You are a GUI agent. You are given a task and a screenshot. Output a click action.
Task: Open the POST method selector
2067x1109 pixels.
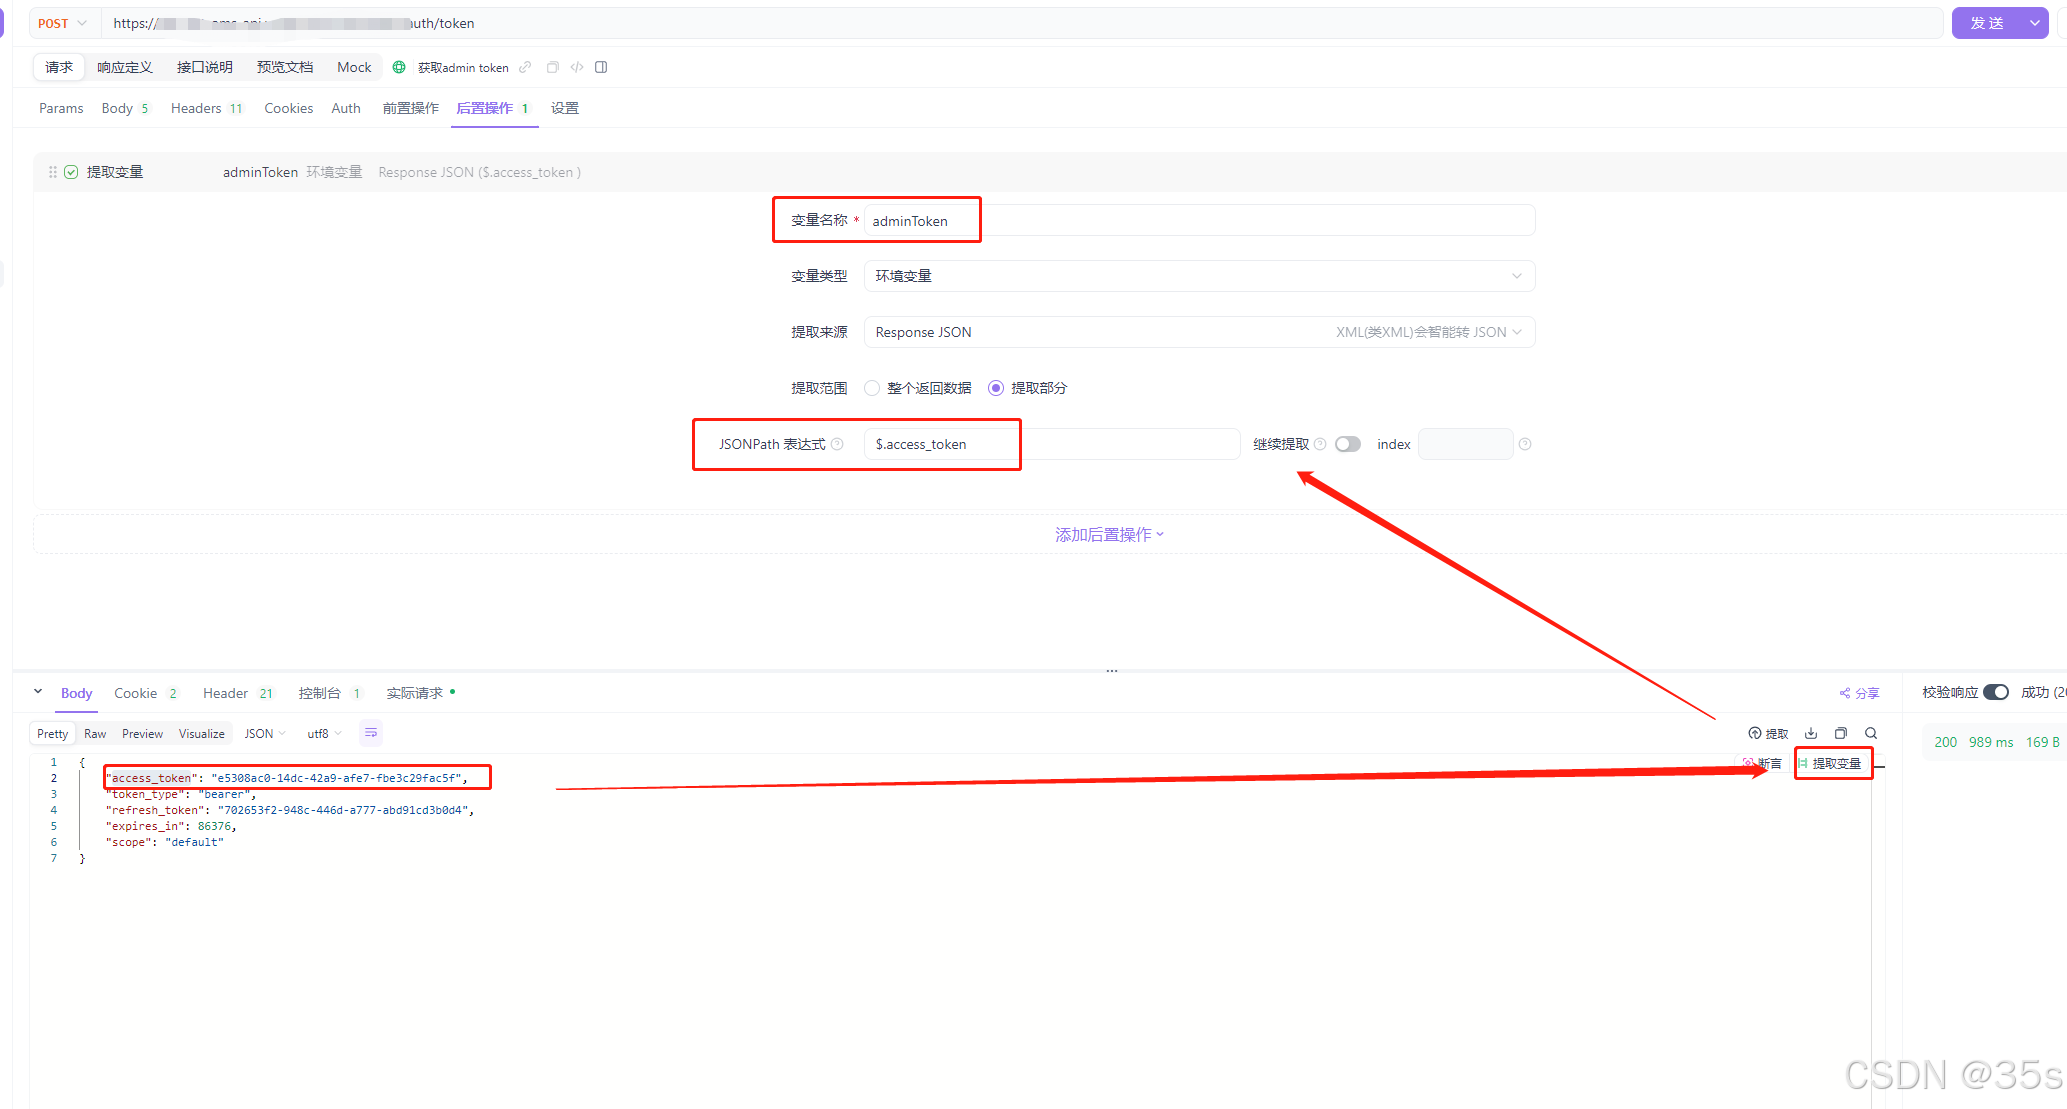point(62,23)
